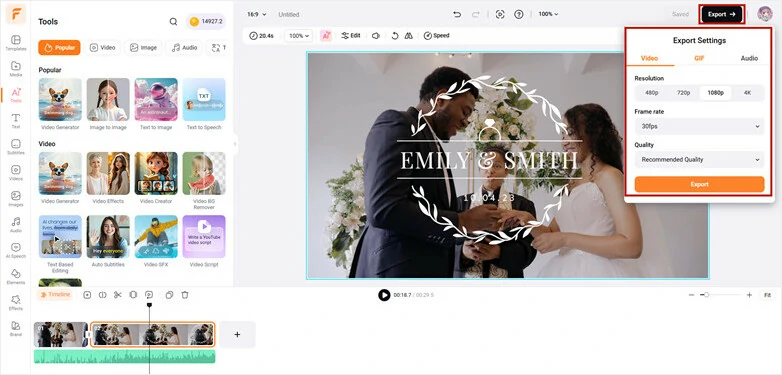Image resolution: width=782 pixels, height=375 pixels.
Task: Click the screen record icon in top bar
Action: click(500, 14)
